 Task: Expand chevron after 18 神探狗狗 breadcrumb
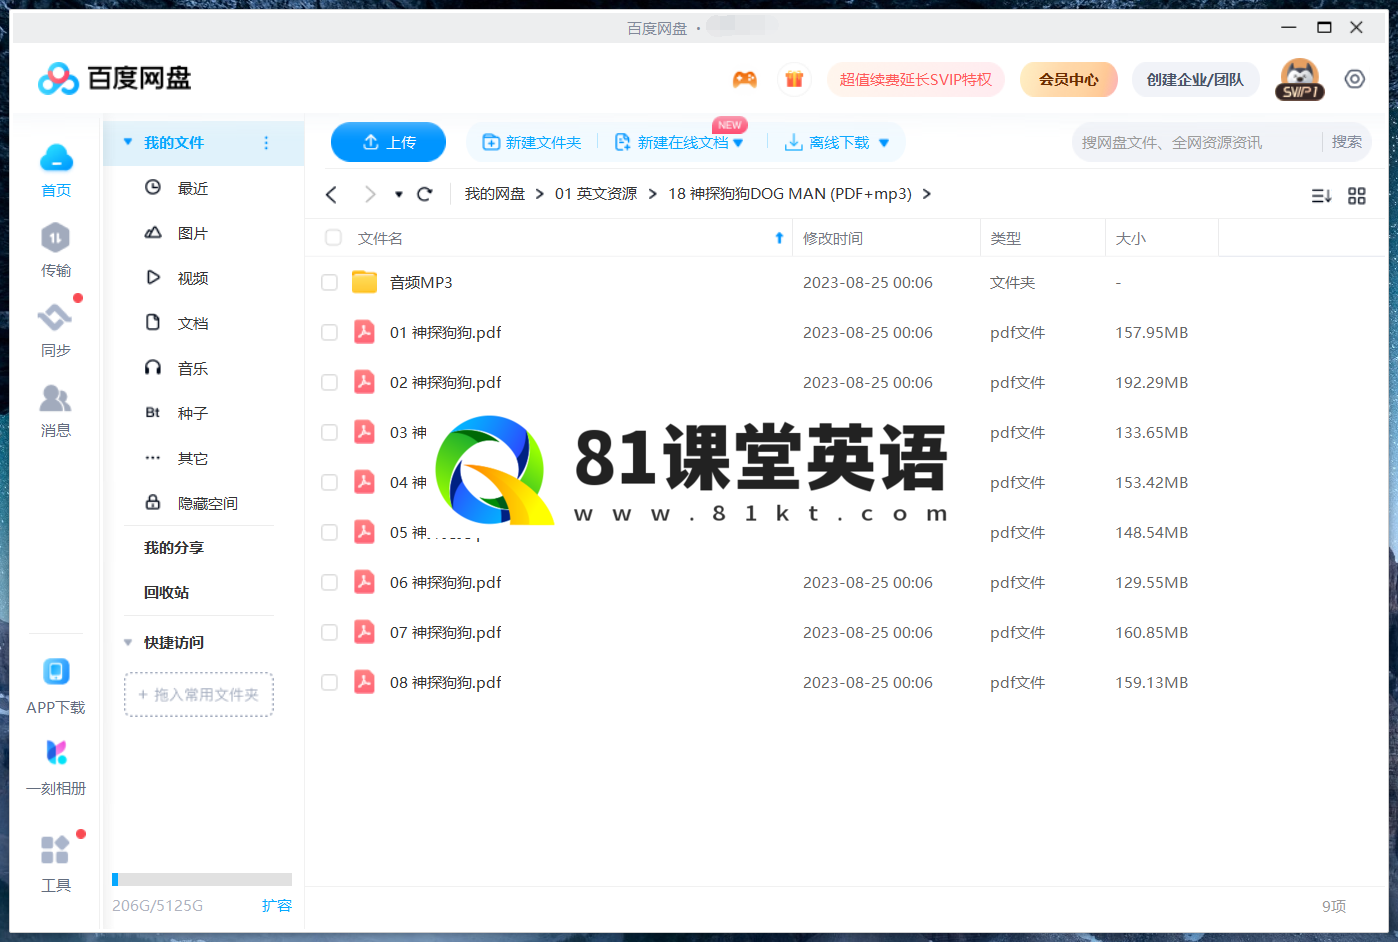(927, 194)
